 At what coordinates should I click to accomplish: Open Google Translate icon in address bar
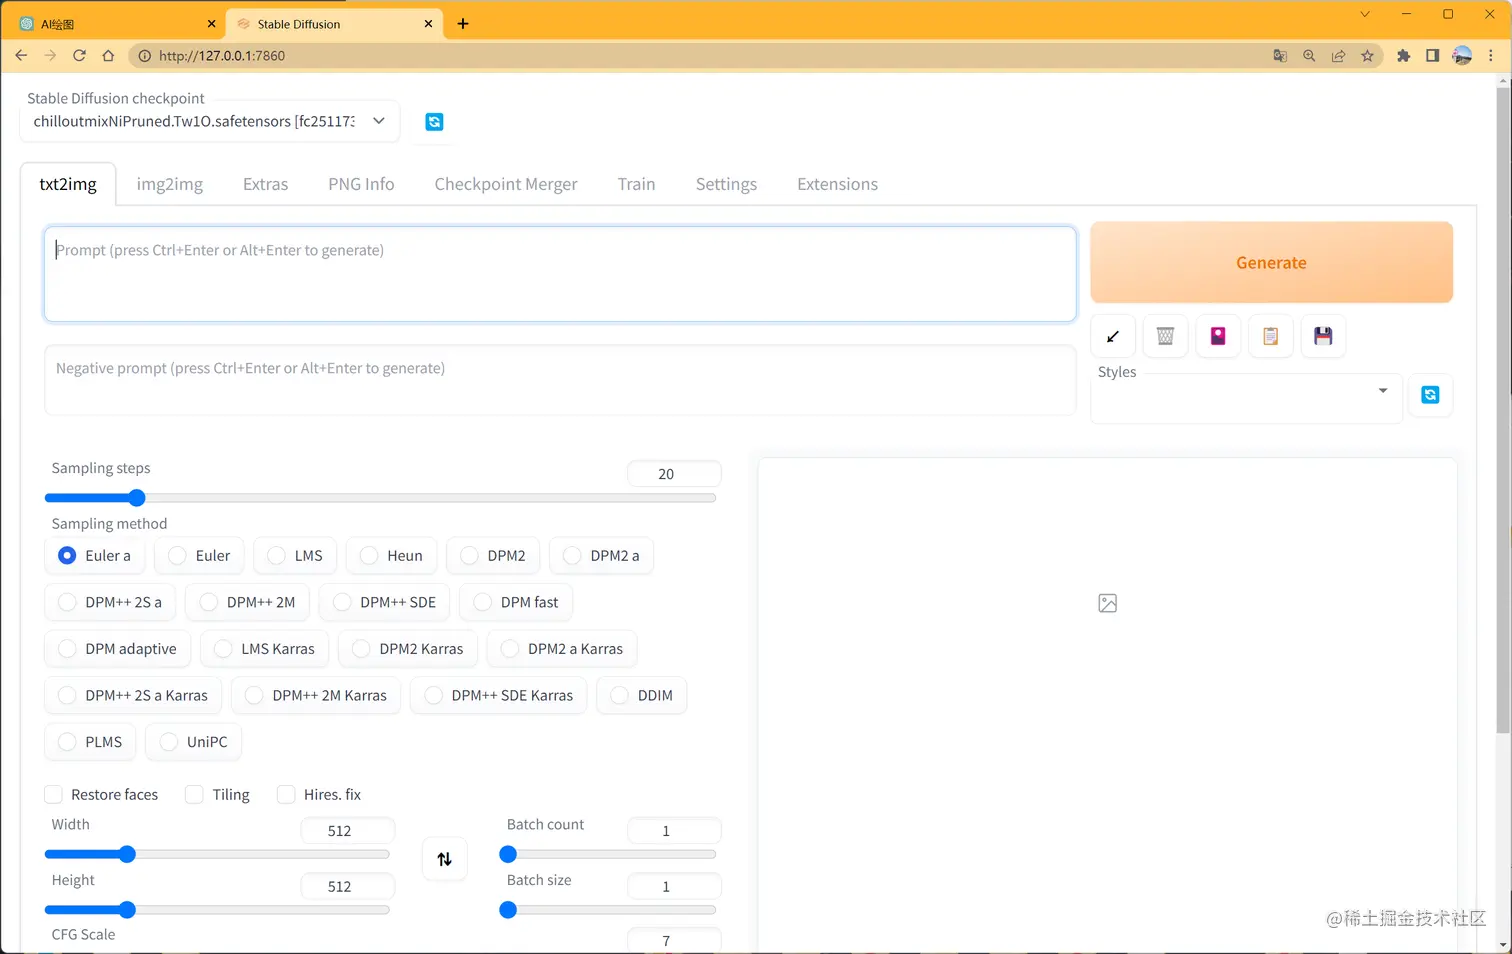click(x=1280, y=56)
